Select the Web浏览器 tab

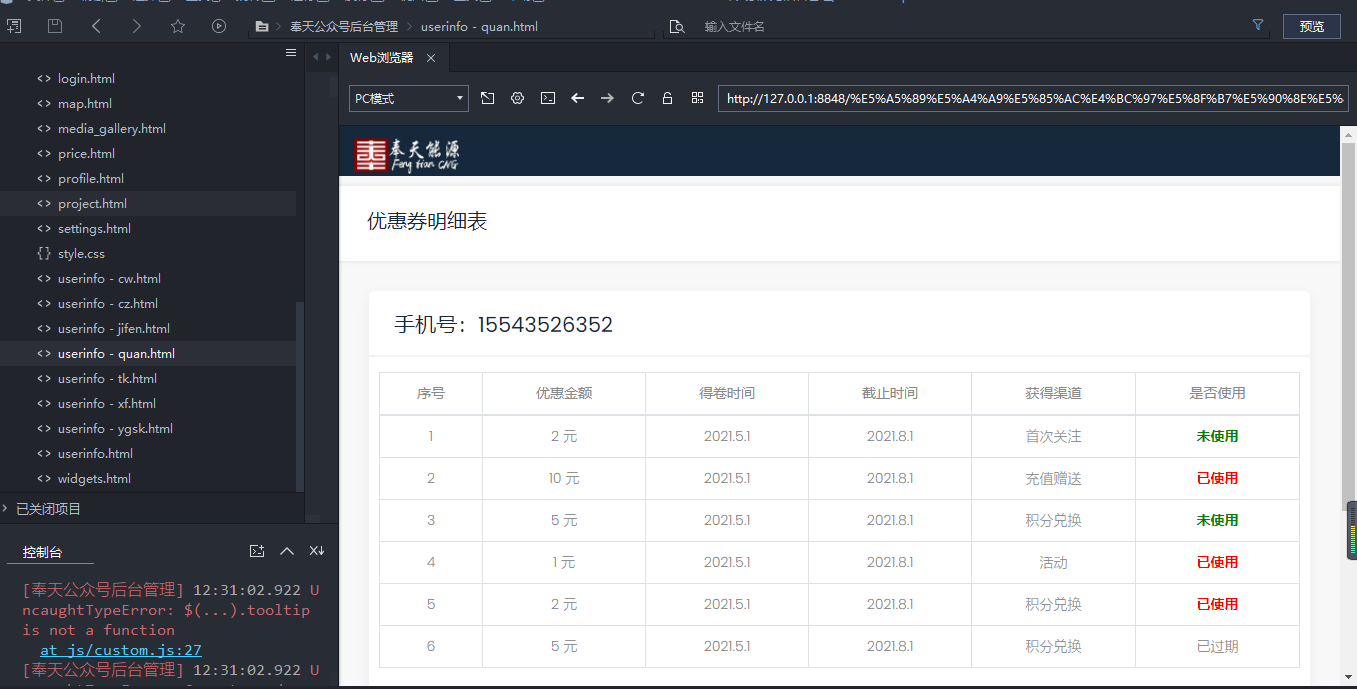[x=381, y=58]
